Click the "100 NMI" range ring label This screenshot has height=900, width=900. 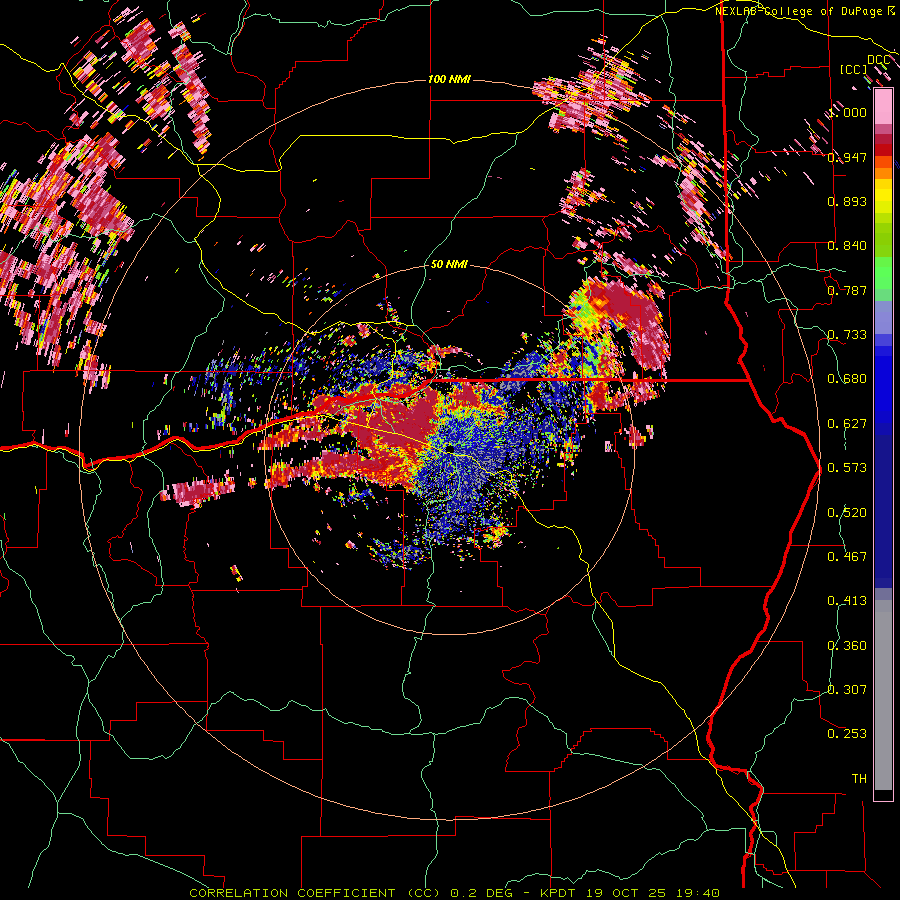(x=449, y=79)
